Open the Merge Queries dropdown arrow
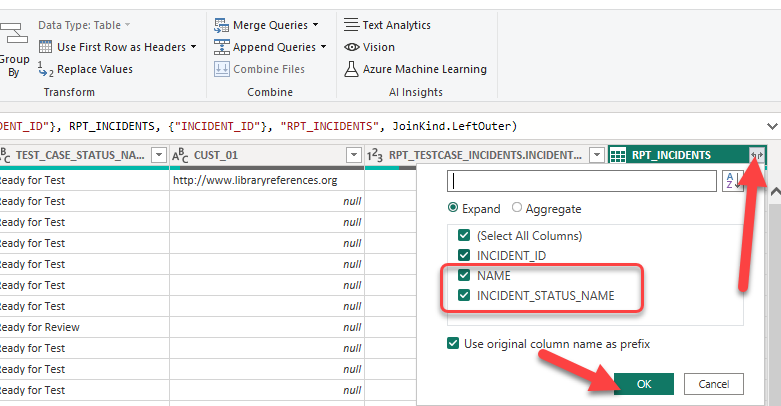Viewport: 781px width, 406px height. click(x=315, y=25)
